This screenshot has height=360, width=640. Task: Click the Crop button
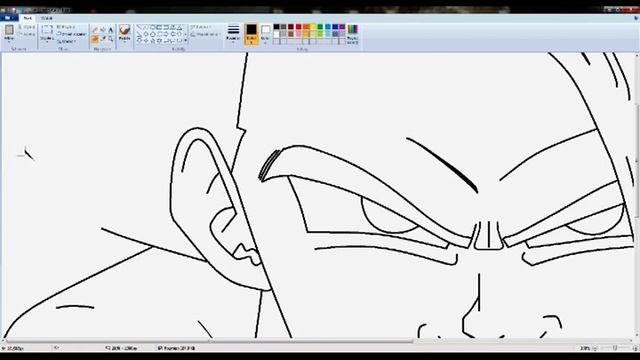click(65, 27)
